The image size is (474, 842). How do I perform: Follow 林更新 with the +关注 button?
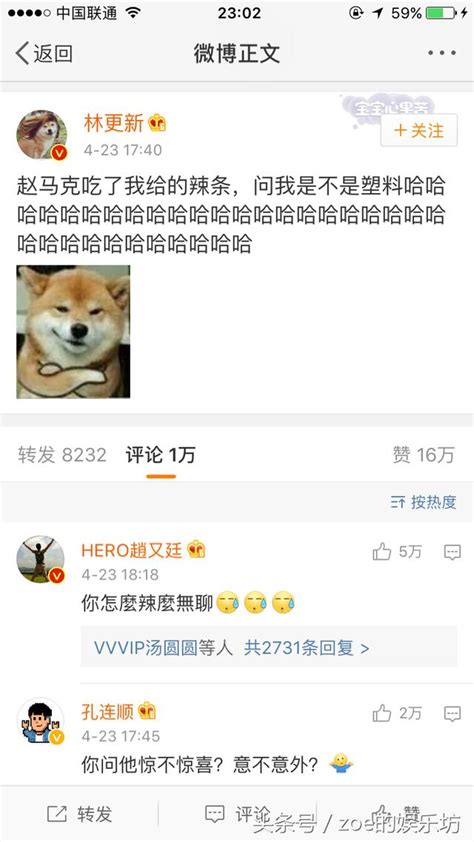pos(419,130)
